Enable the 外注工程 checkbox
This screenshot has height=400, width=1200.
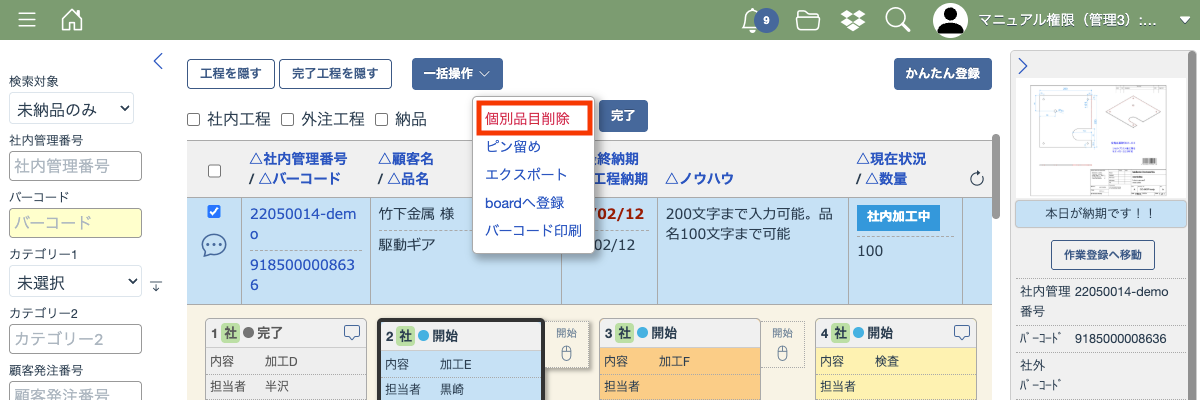287,120
